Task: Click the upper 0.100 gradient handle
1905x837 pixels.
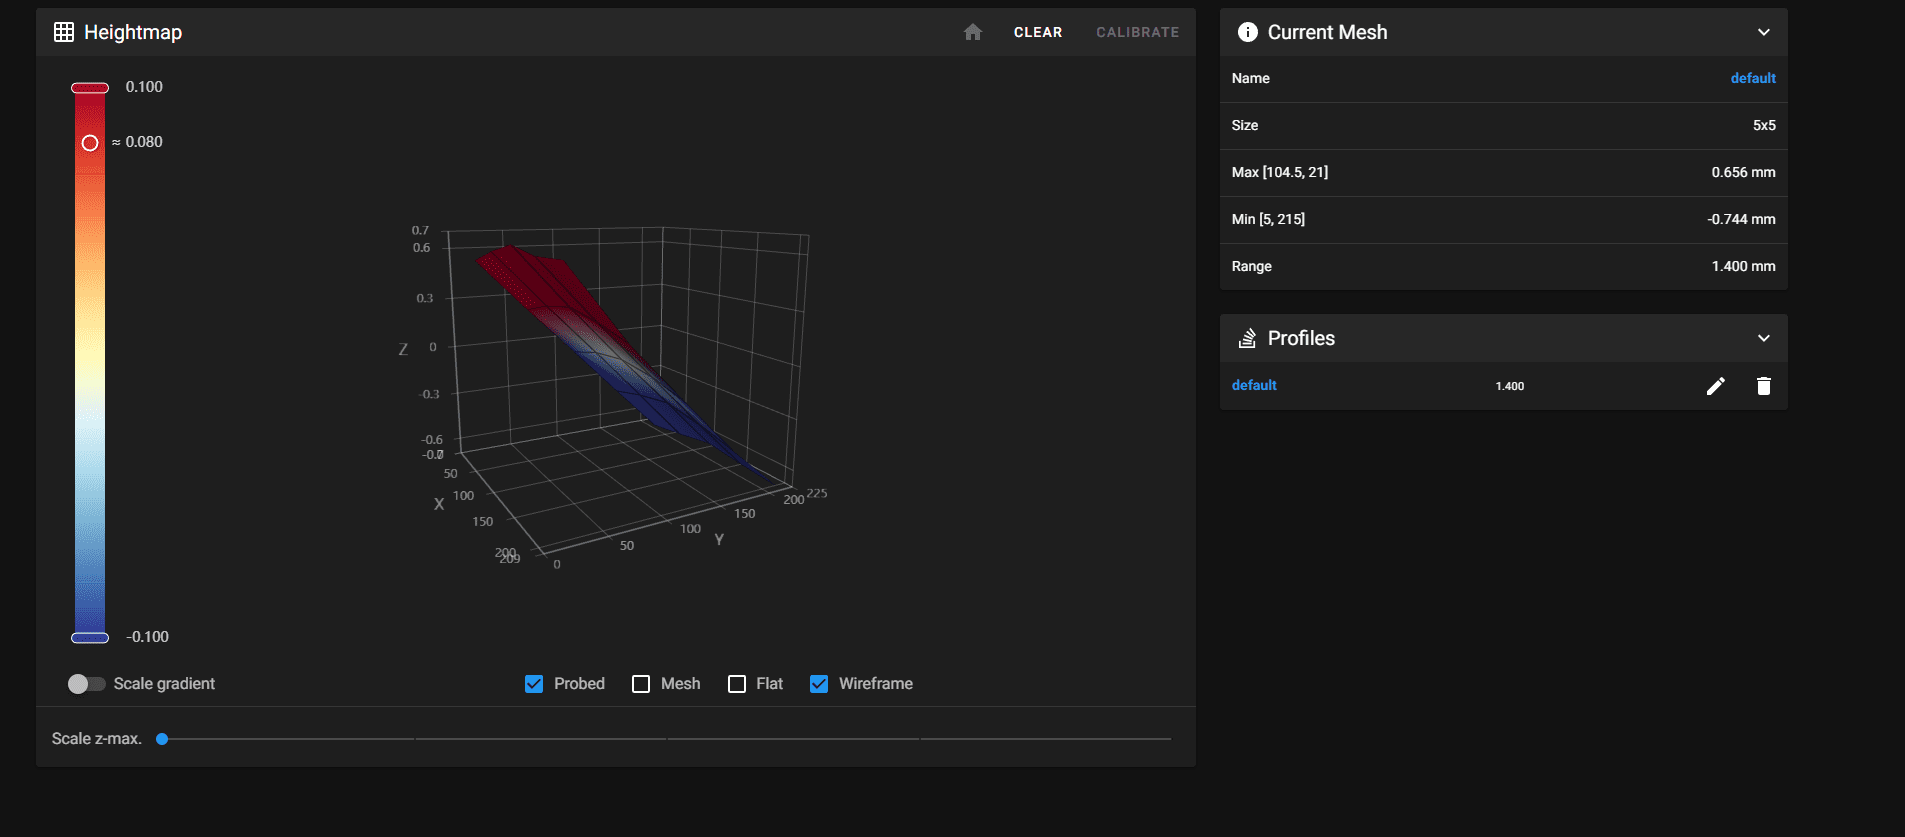Action: [x=90, y=88]
